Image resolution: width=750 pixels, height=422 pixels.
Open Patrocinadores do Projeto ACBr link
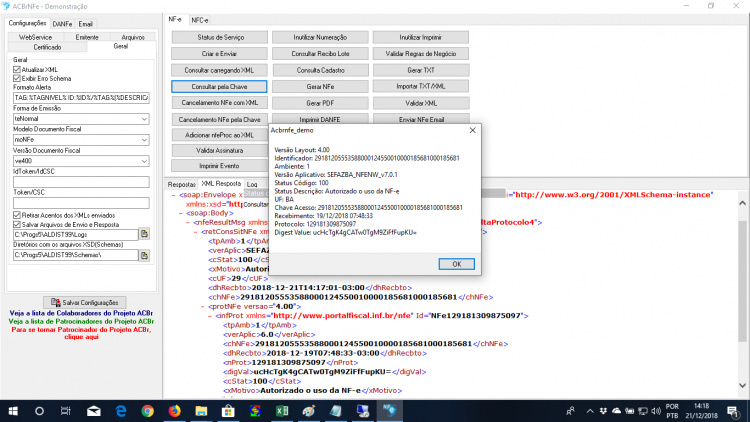click(x=81, y=322)
